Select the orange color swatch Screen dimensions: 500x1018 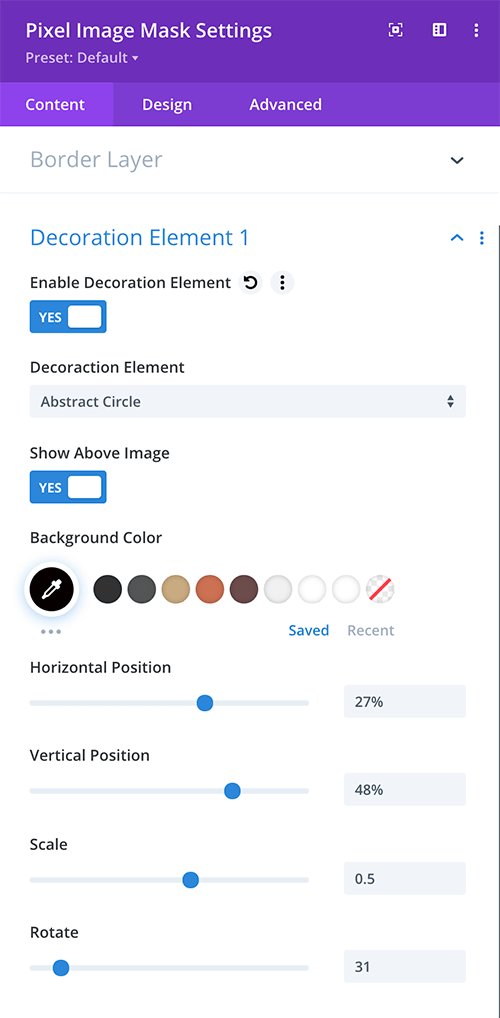pyautogui.click(x=210, y=590)
